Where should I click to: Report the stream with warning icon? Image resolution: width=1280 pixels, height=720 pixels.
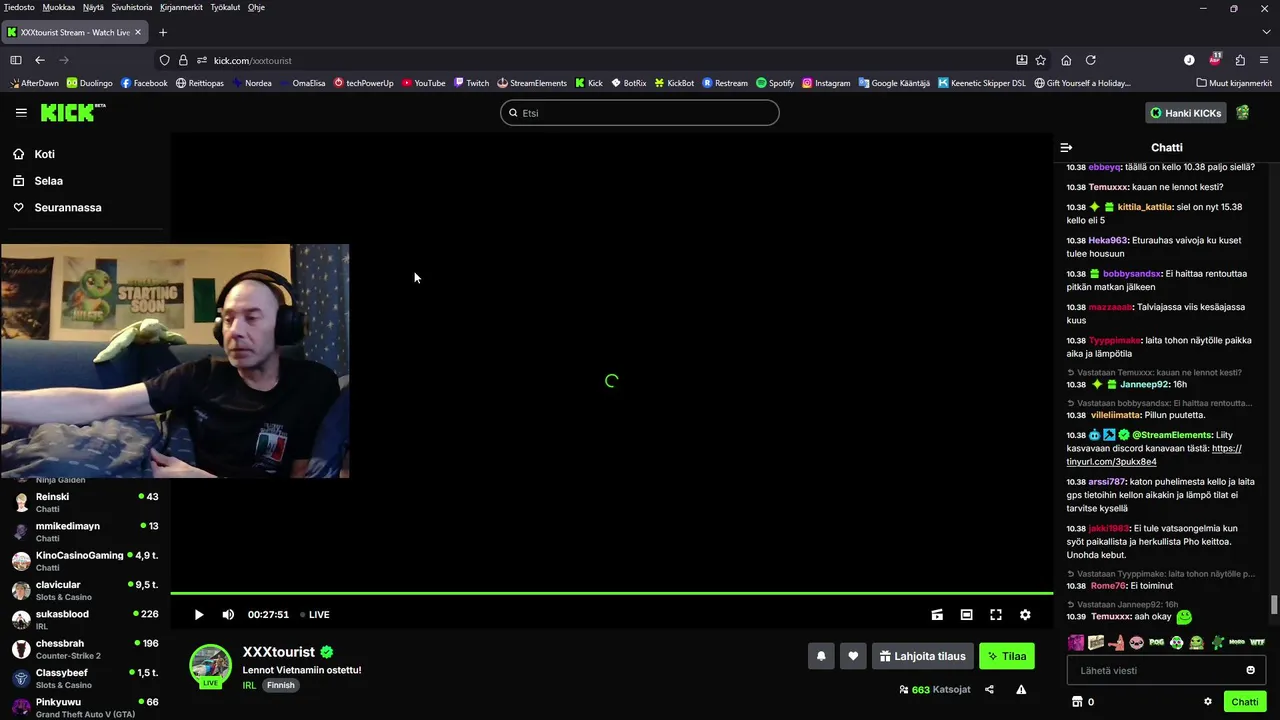pyautogui.click(x=1021, y=689)
